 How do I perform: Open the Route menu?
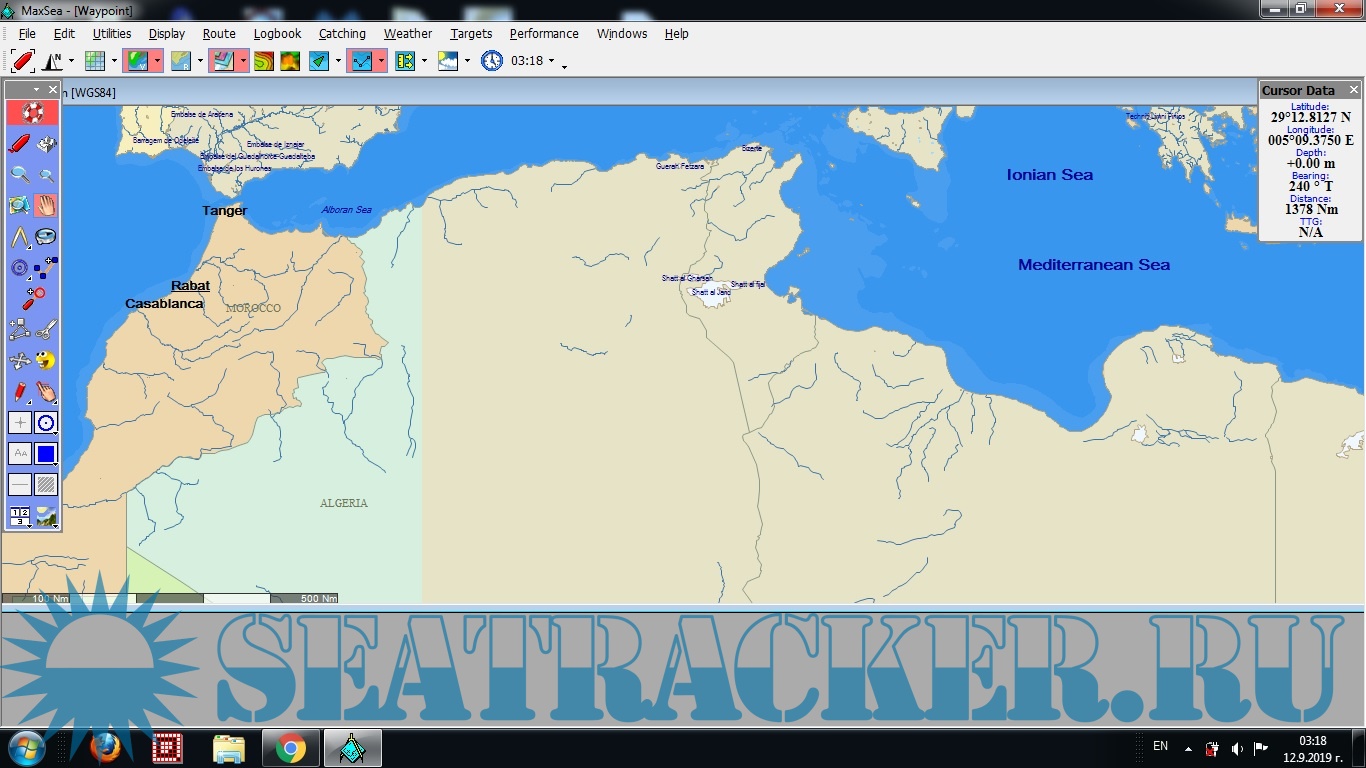point(219,33)
